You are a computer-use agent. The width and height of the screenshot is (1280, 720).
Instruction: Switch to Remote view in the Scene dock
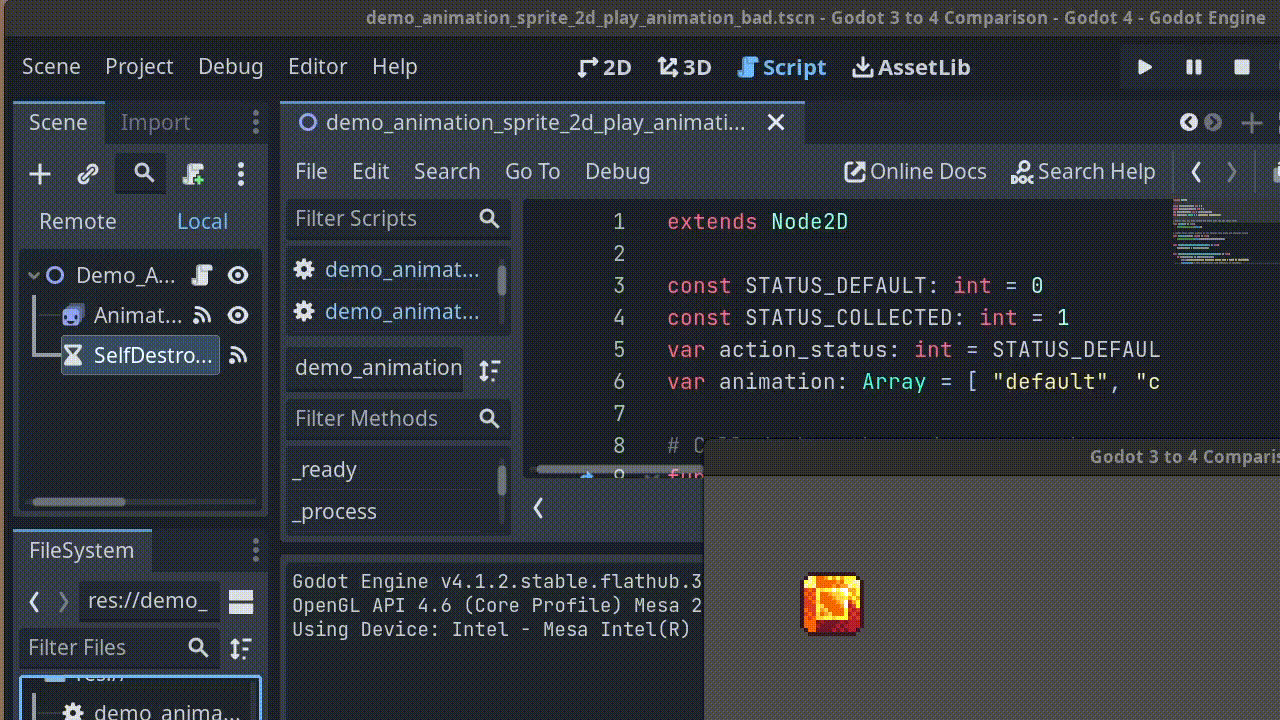pos(77,221)
